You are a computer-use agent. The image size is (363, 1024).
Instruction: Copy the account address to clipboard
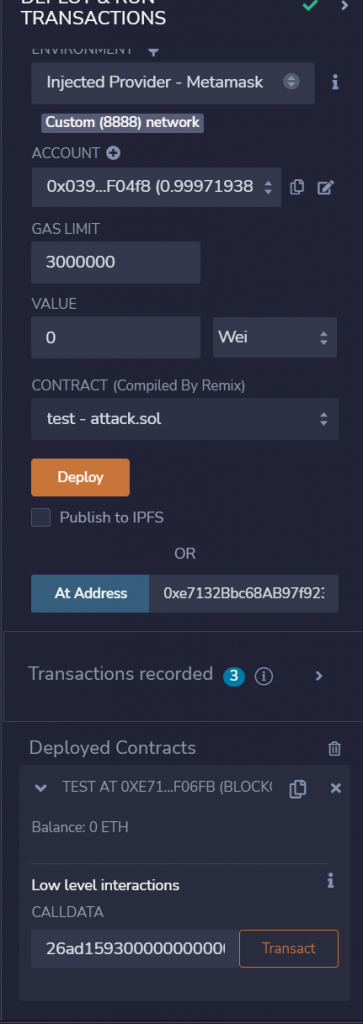(x=297, y=187)
